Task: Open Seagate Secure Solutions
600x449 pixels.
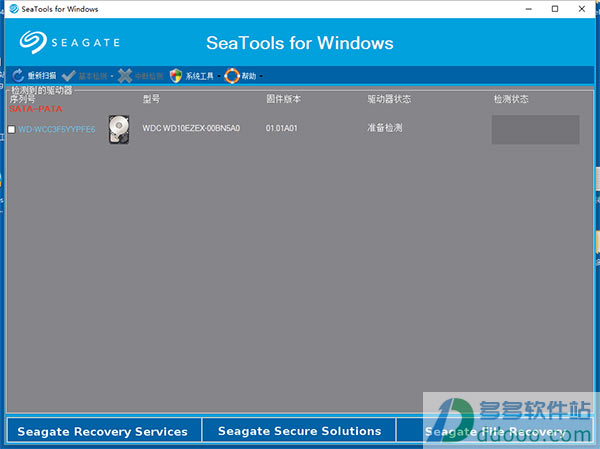Action: coord(300,431)
